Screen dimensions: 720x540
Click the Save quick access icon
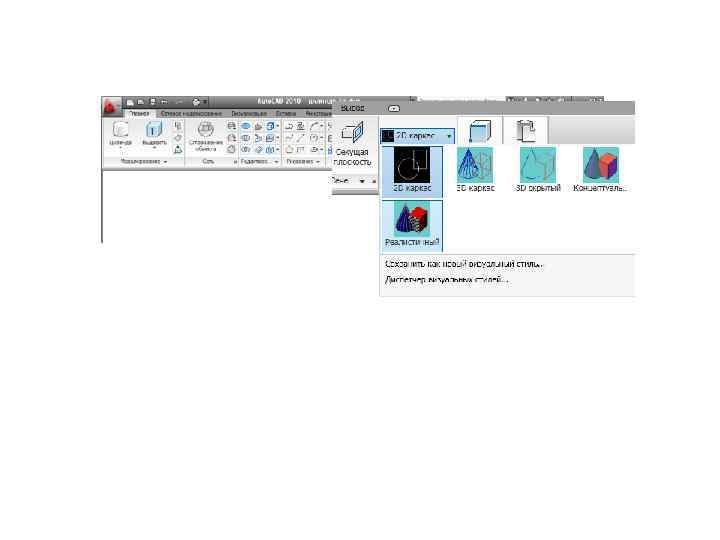(153, 102)
